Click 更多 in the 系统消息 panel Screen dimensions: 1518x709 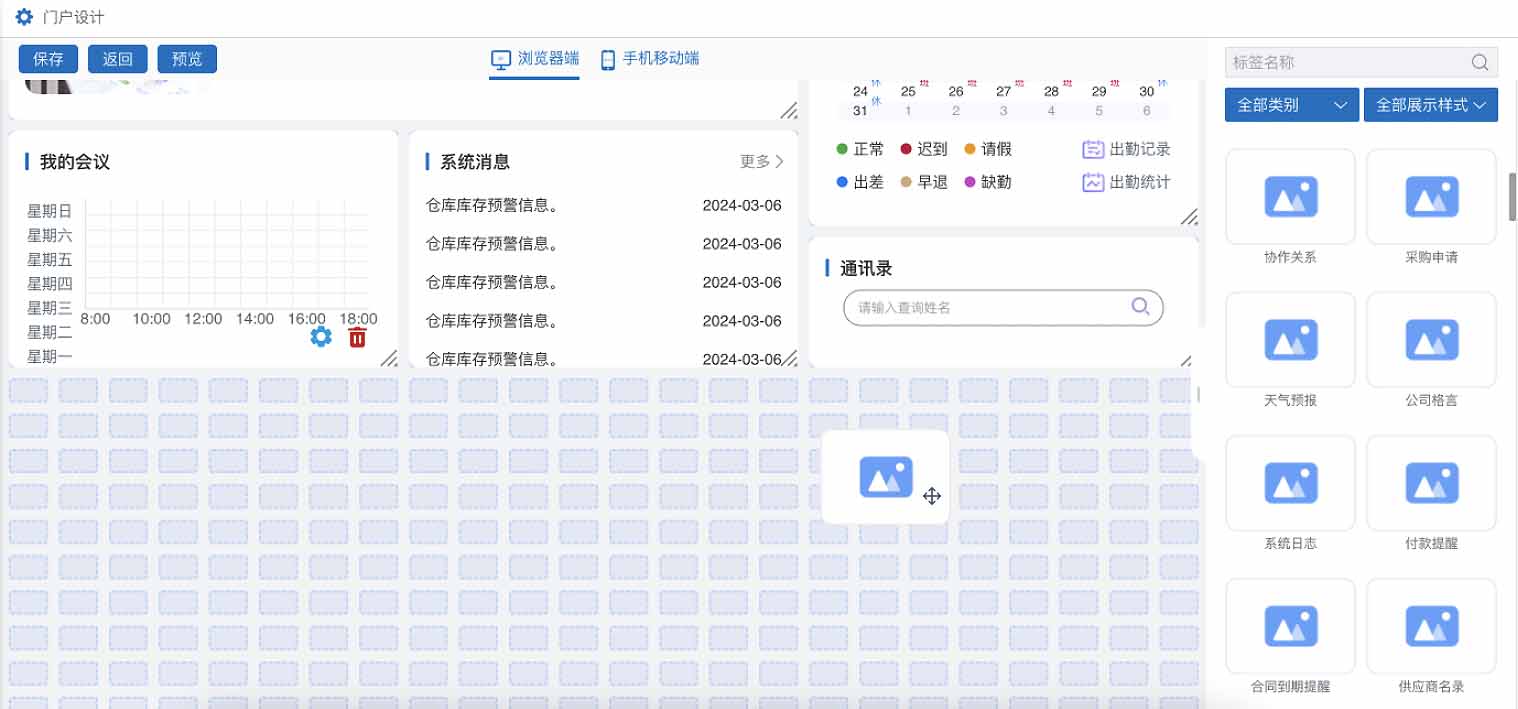coord(757,161)
